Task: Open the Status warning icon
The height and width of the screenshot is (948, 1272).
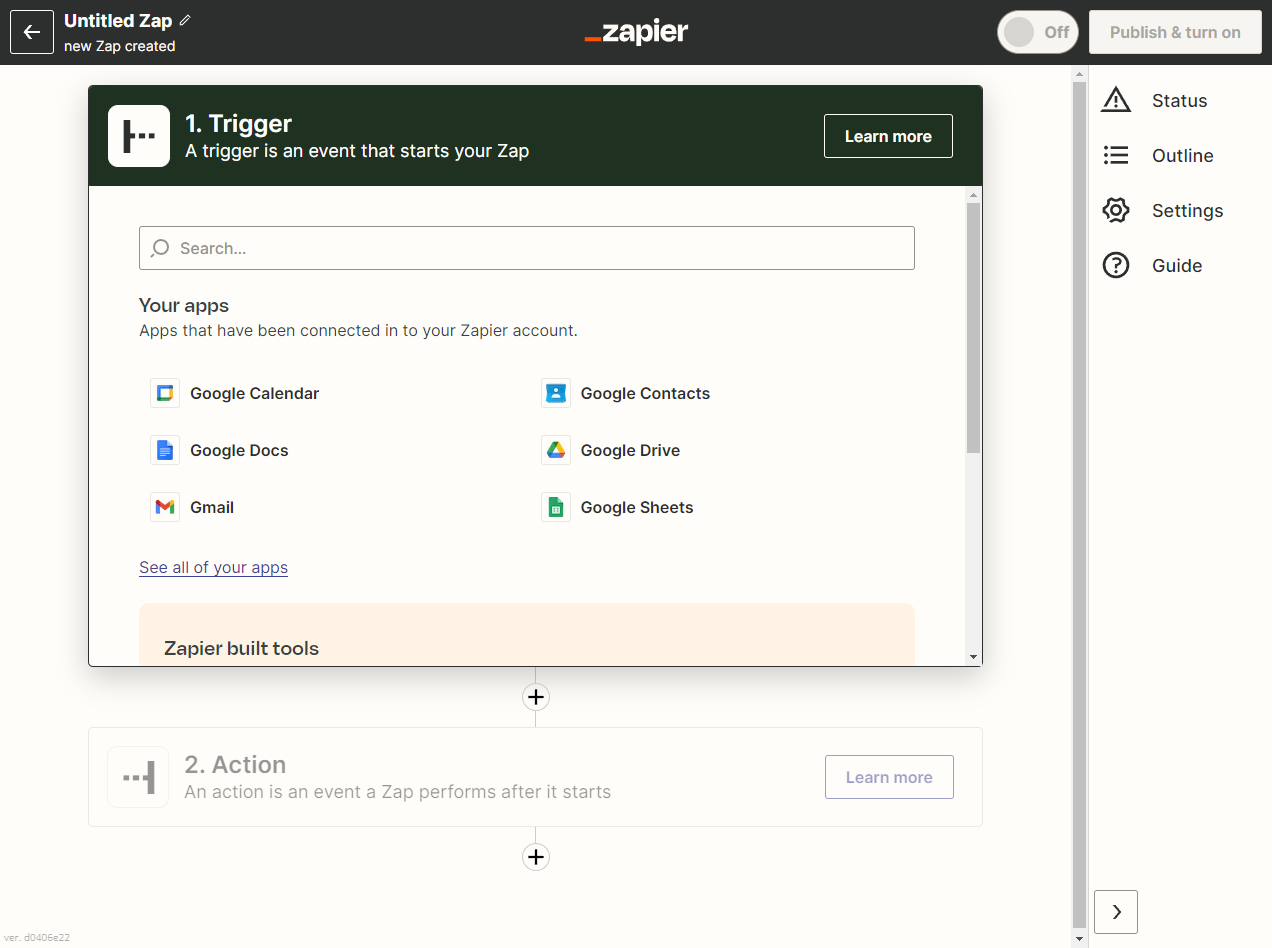Action: click(x=1116, y=100)
